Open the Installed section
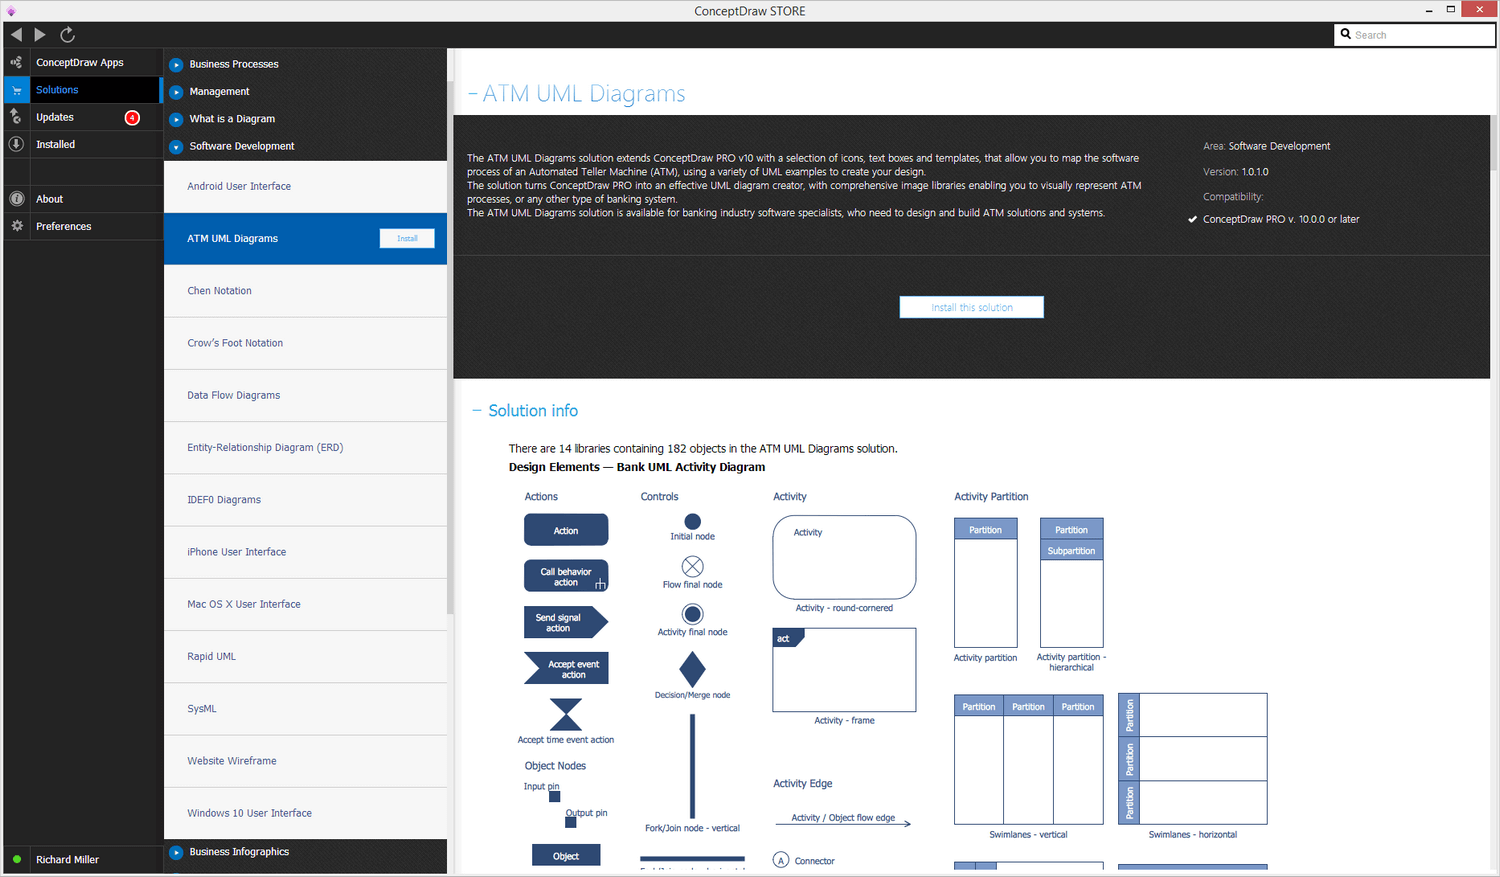 pyautogui.click(x=56, y=144)
